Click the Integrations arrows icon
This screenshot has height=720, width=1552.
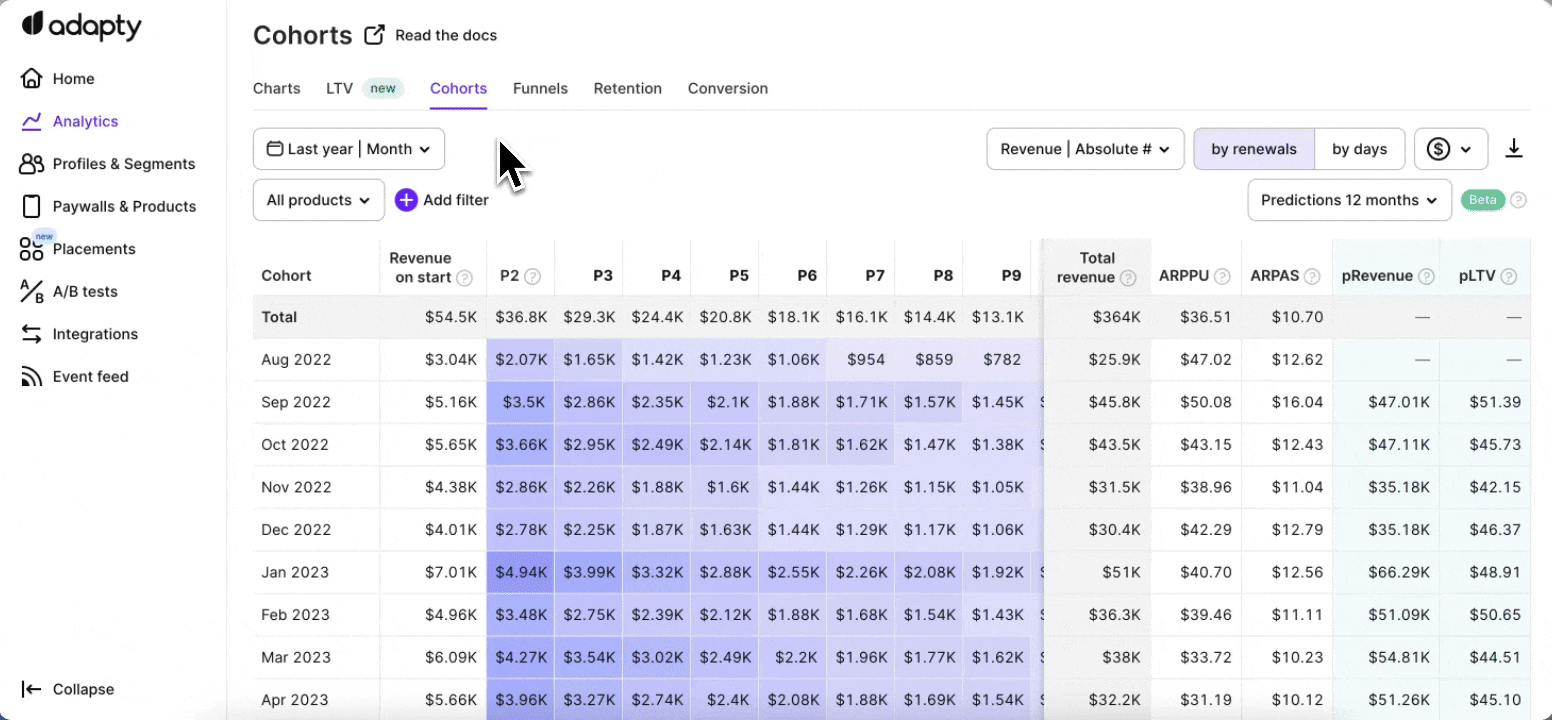click(32, 334)
